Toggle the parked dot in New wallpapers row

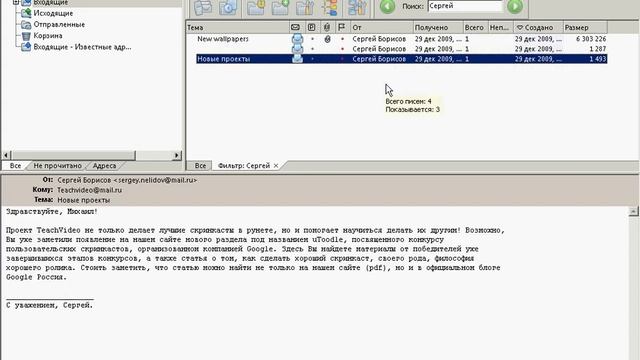coord(312,39)
